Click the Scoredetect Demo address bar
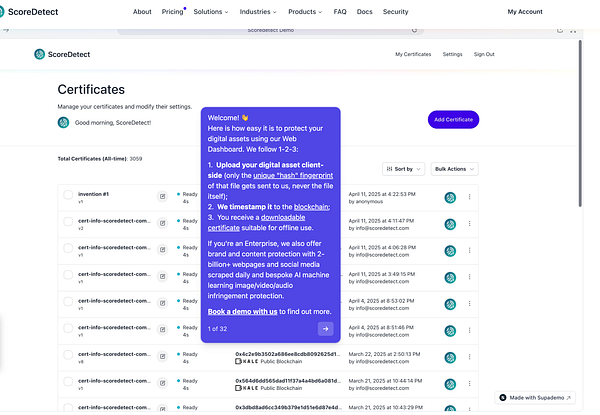 [271, 30]
